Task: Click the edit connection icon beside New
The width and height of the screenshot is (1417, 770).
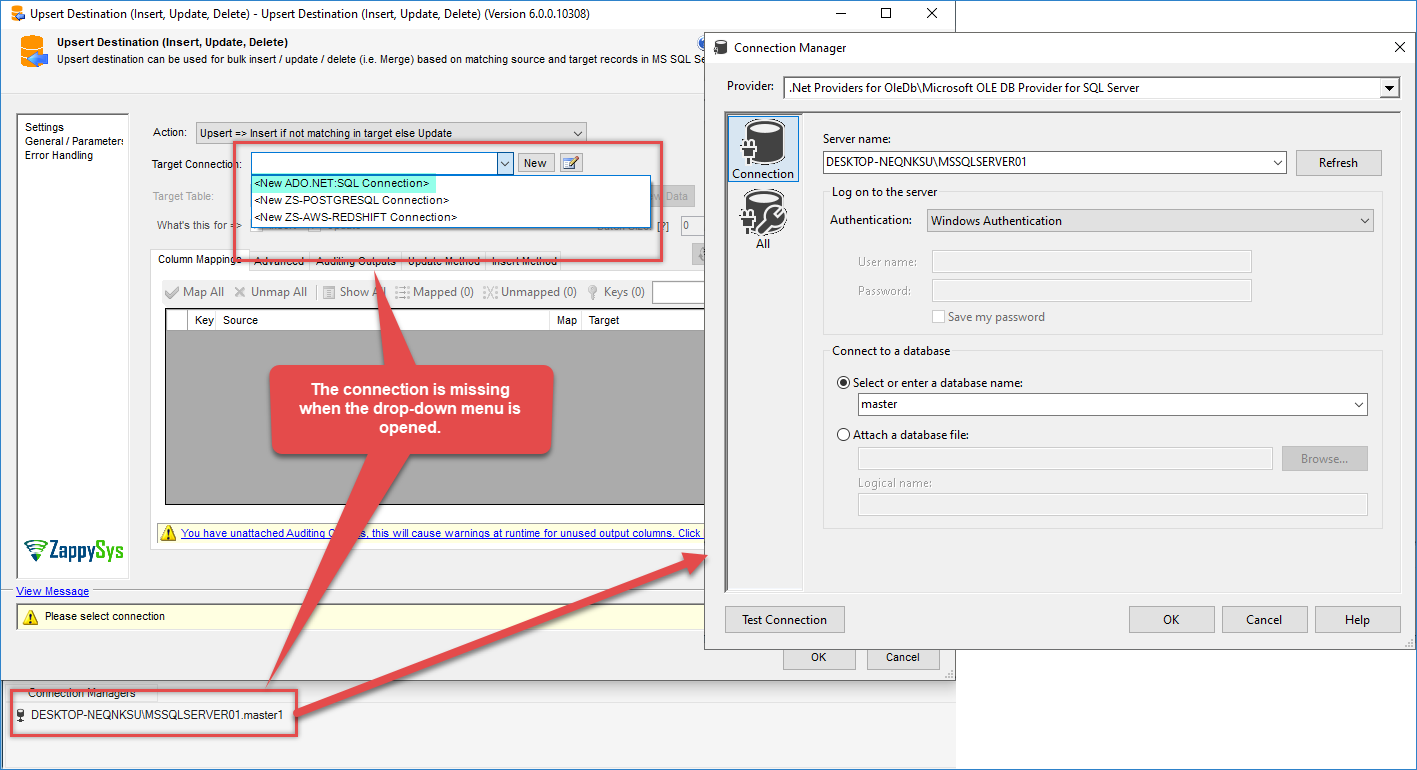Action: click(x=571, y=163)
